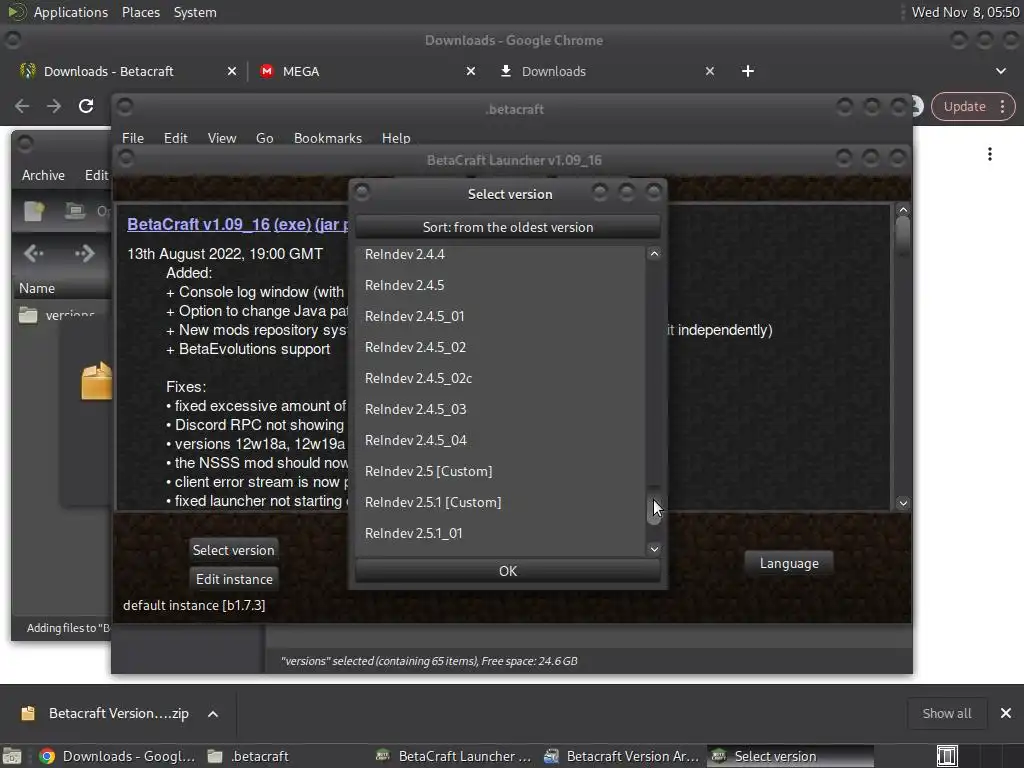Expand Chrome tab search chevron
Screen dimensions: 1024x768
[1000, 71]
